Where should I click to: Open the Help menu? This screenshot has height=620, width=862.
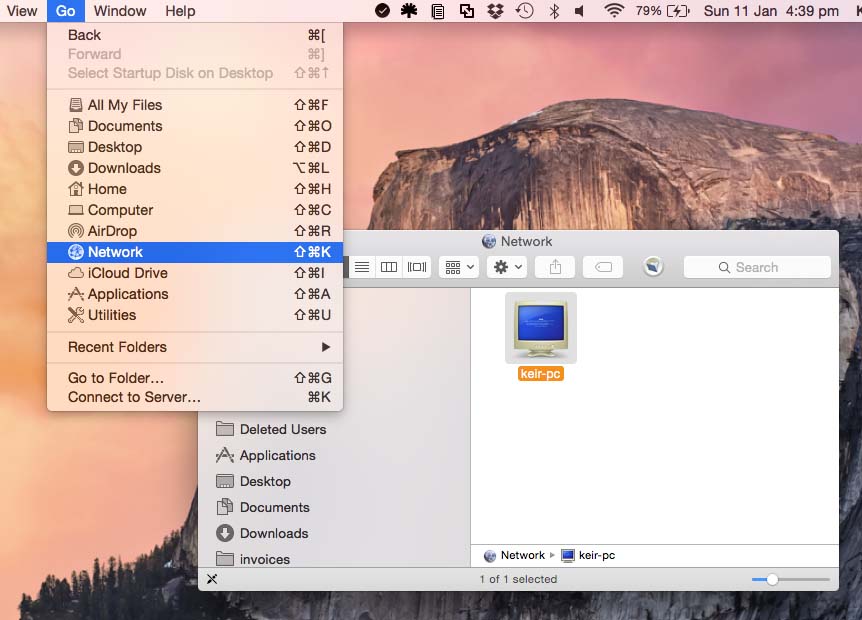click(180, 11)
